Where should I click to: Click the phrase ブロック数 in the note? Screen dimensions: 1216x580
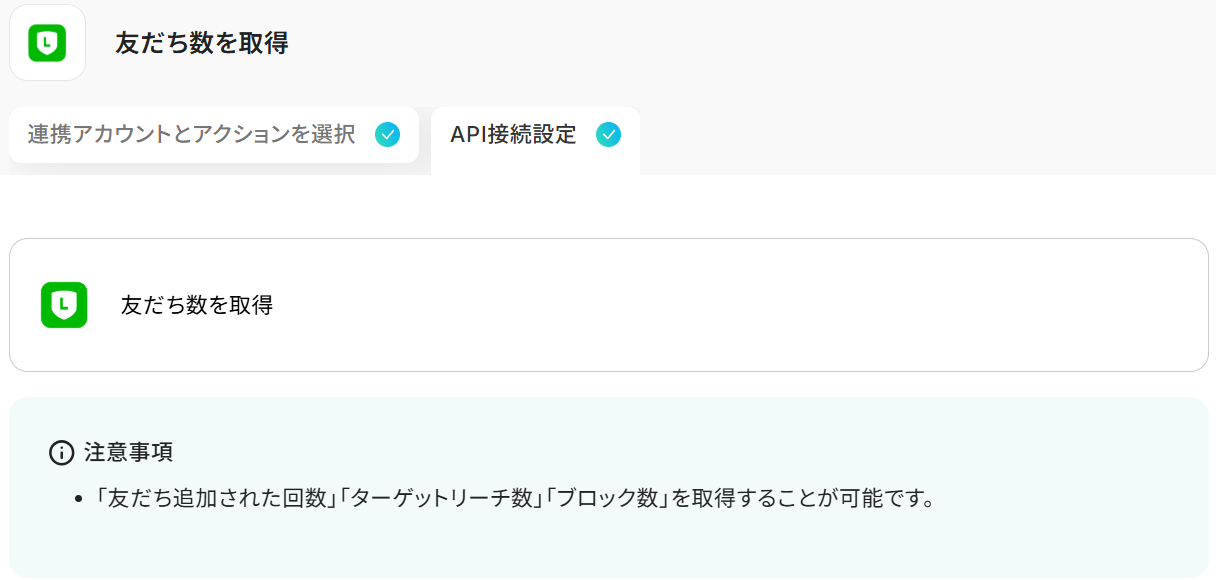coord(605,497)
